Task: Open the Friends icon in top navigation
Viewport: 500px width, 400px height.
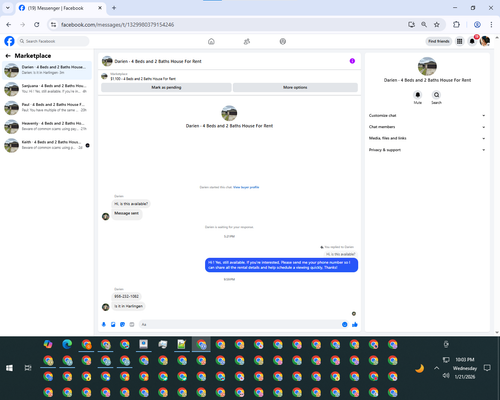Action: tap(247, 41)
